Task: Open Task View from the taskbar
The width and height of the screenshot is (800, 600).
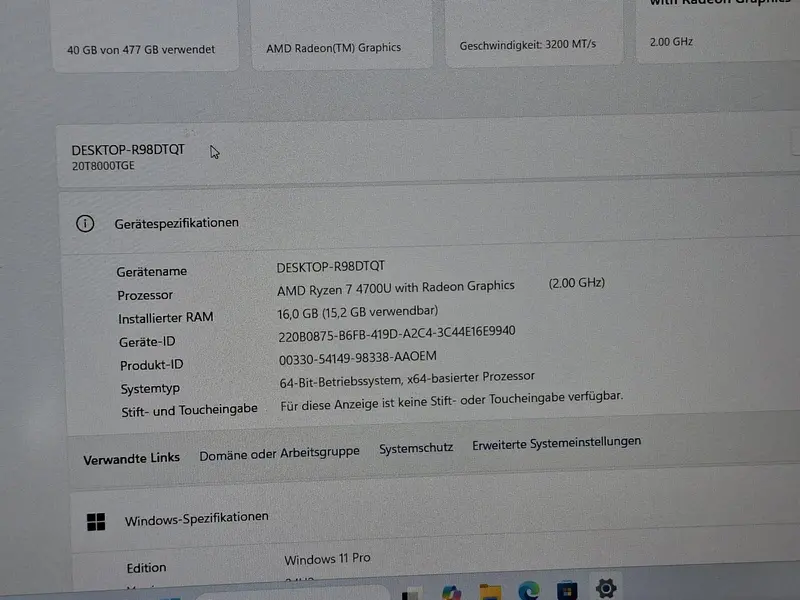Action: point(412,594)
